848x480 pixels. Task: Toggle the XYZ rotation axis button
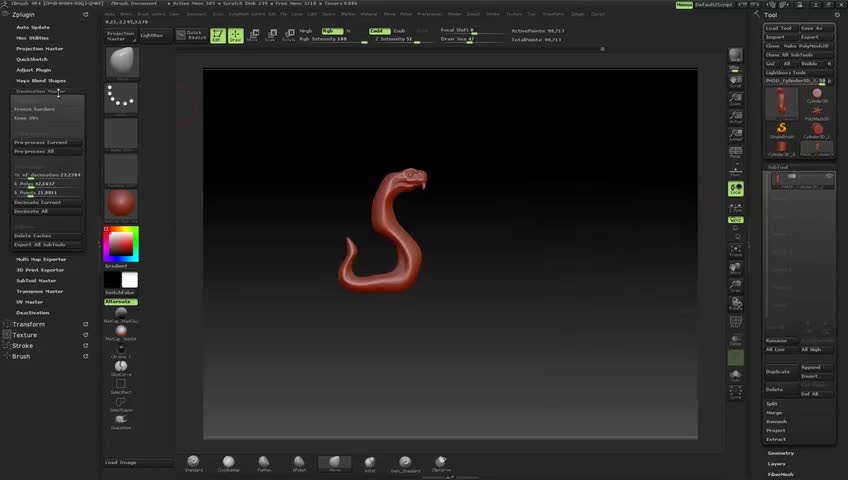click(x=736, y=220)
